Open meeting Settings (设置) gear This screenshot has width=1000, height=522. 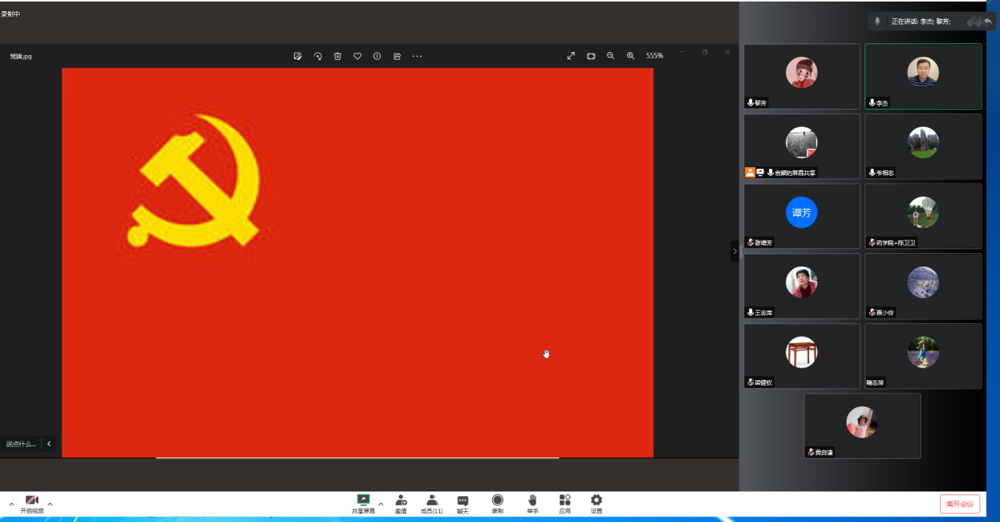tap(596, 501)
